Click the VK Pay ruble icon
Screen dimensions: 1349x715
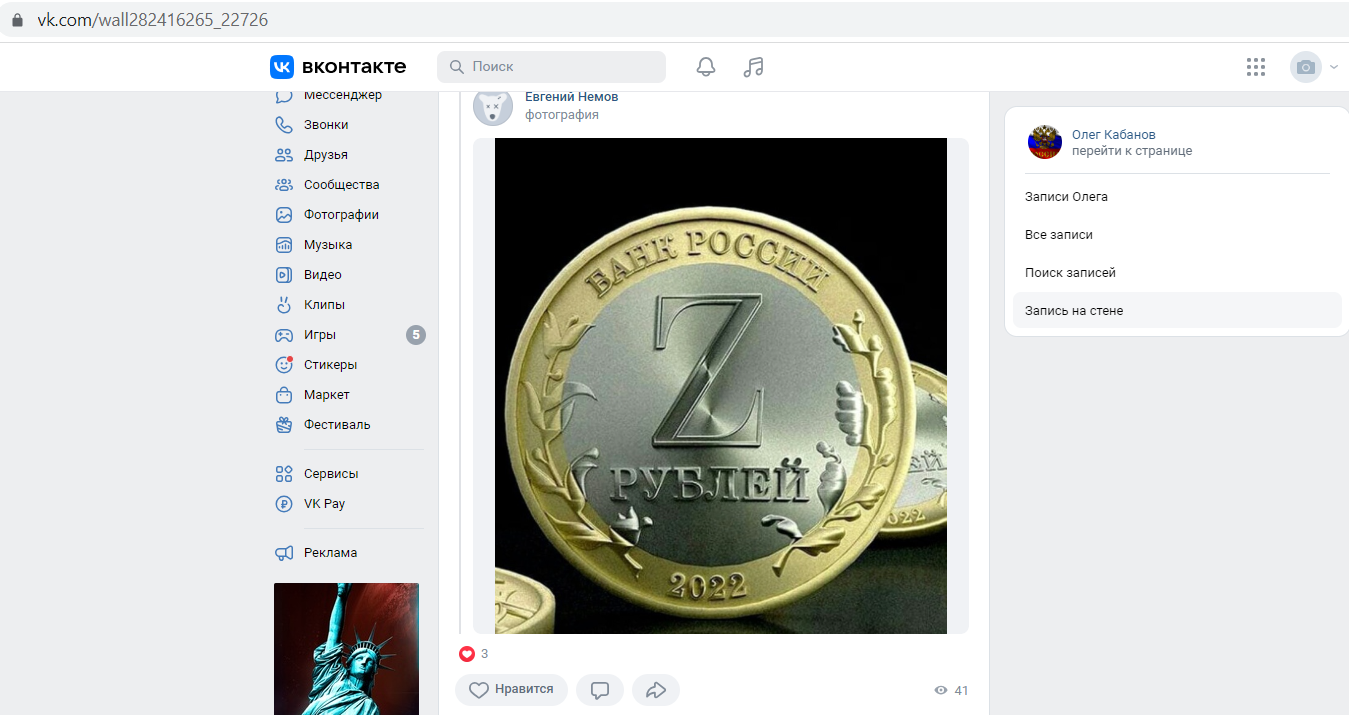tap(284, 504)
